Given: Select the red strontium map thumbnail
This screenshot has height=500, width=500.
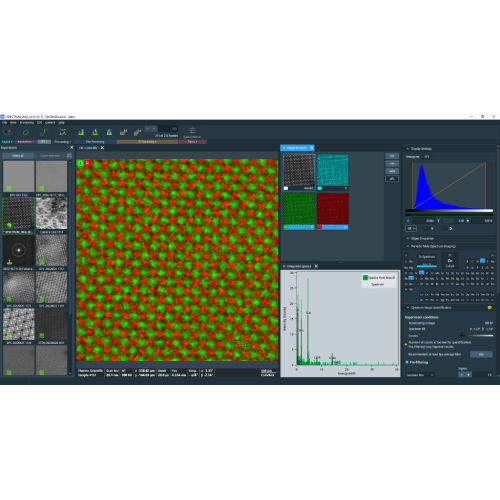Looking at the screenshot, I should (333, 209).
